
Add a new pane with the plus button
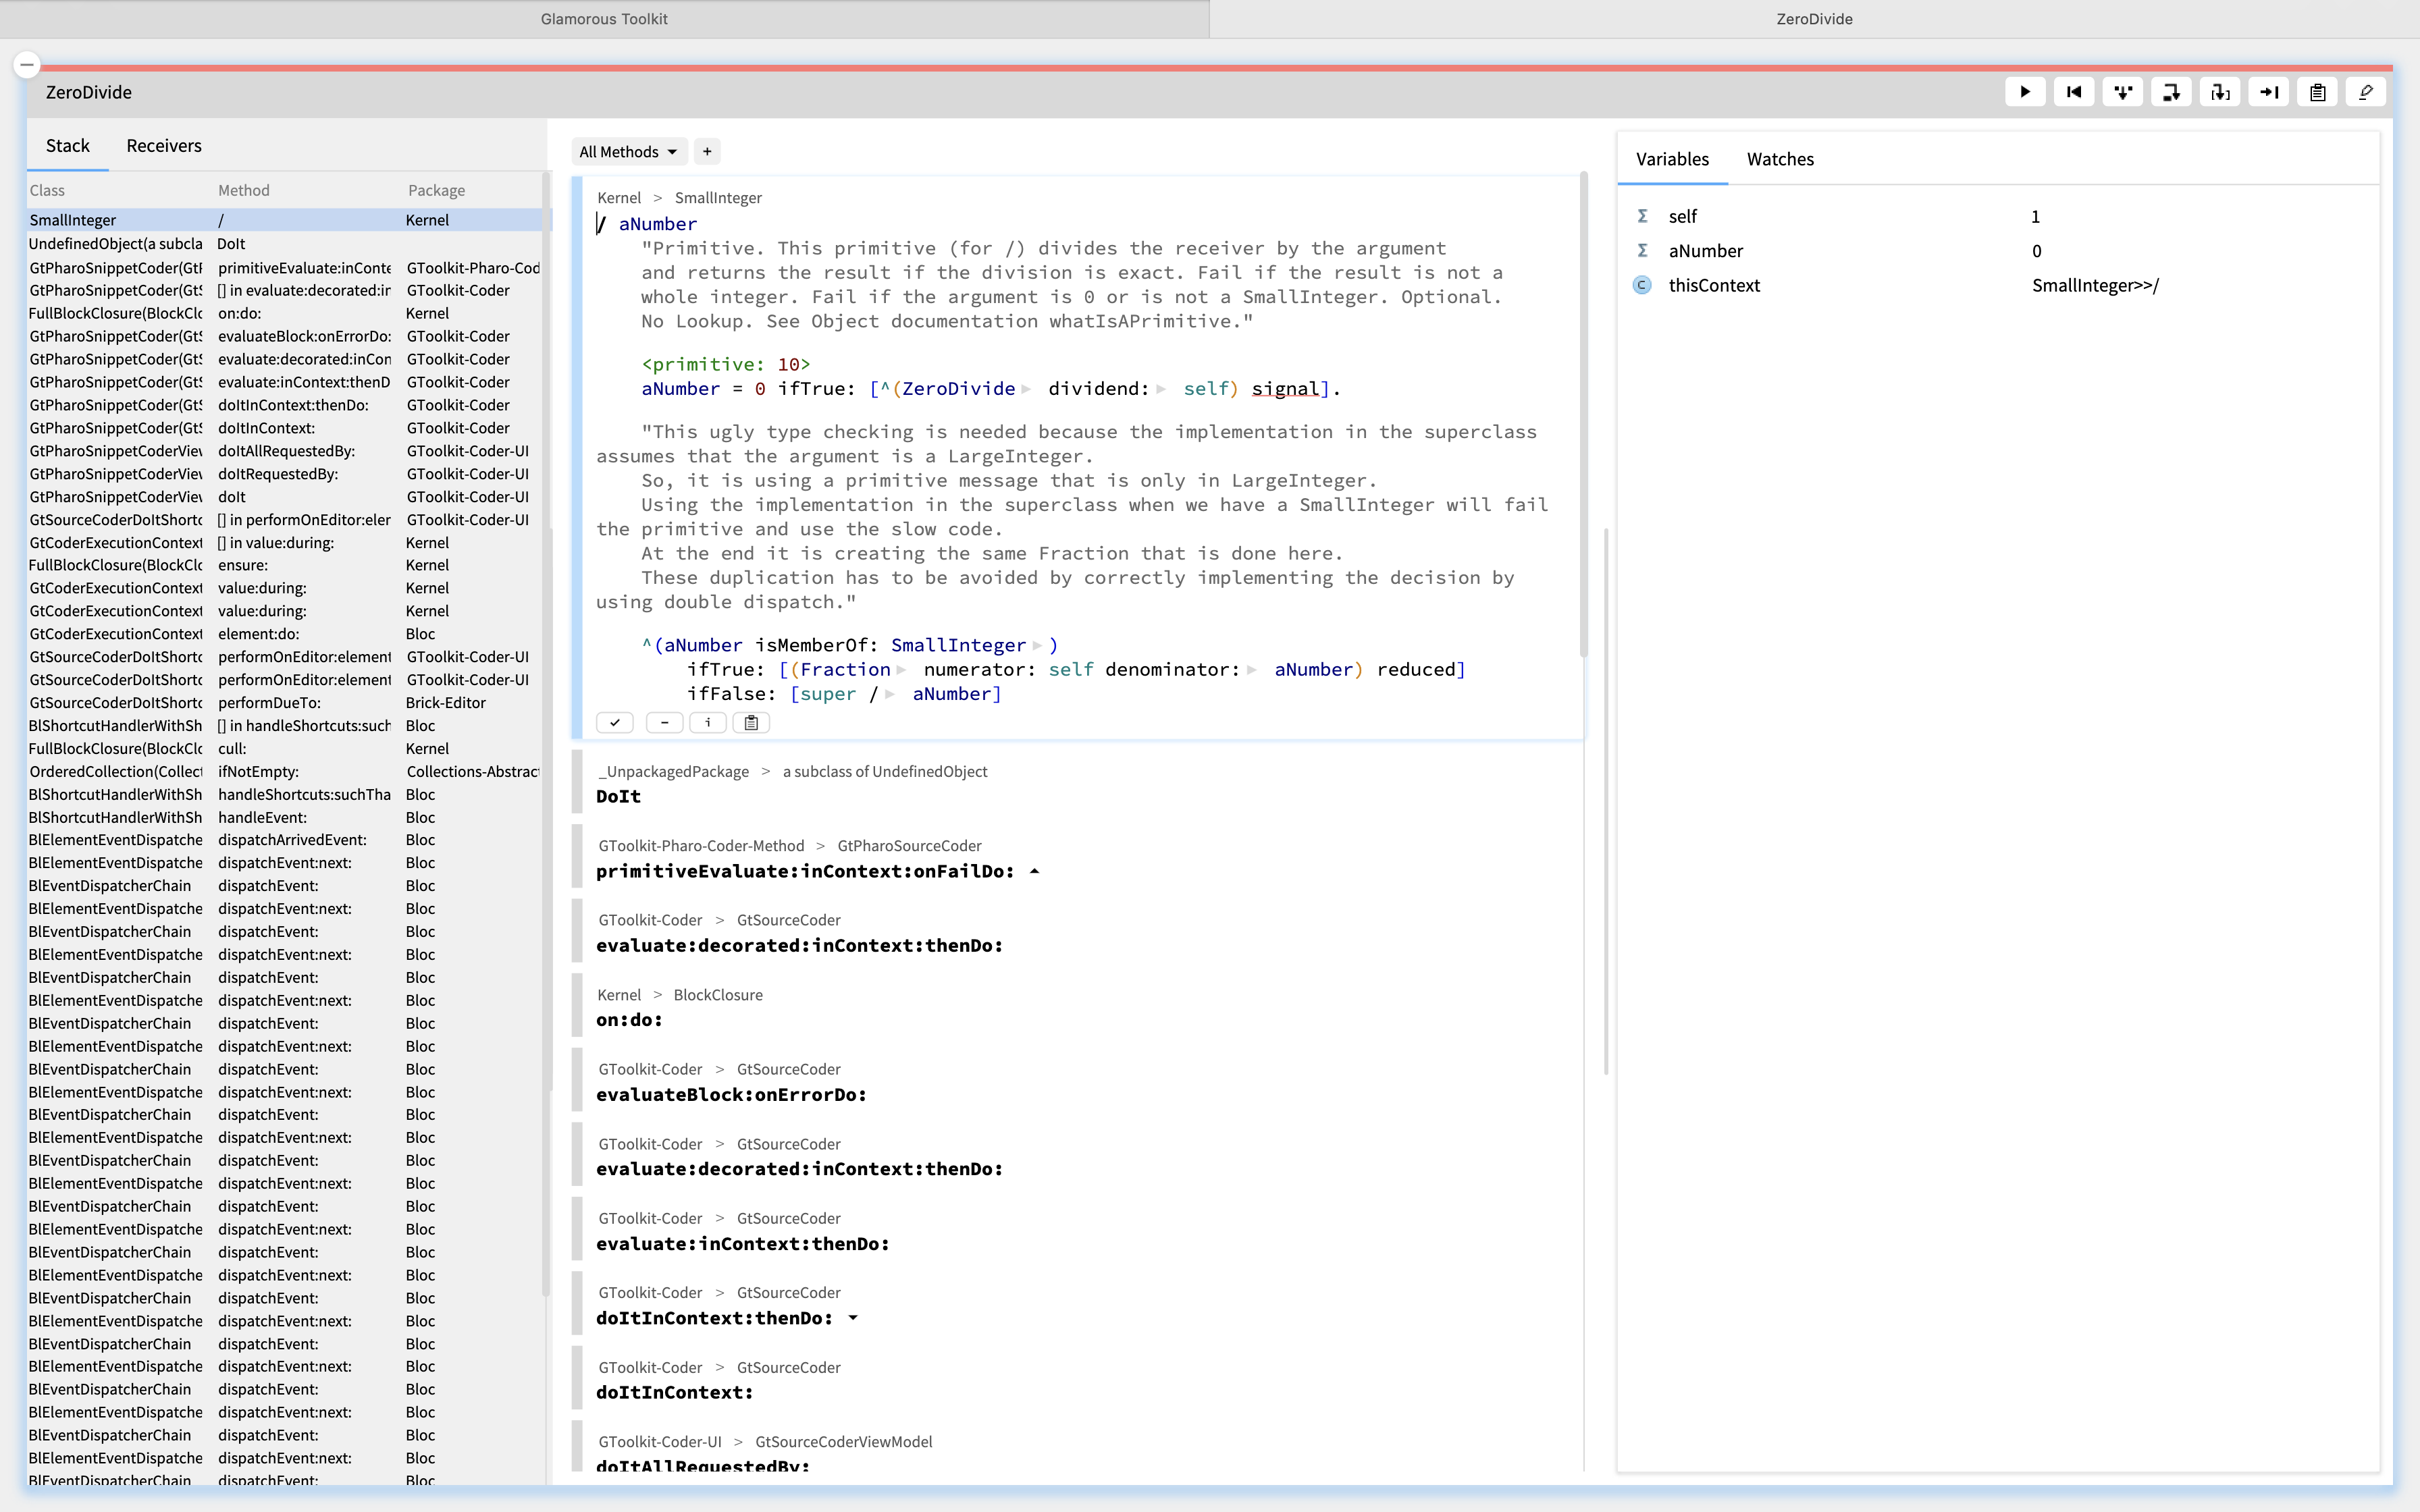click(706, 151)
